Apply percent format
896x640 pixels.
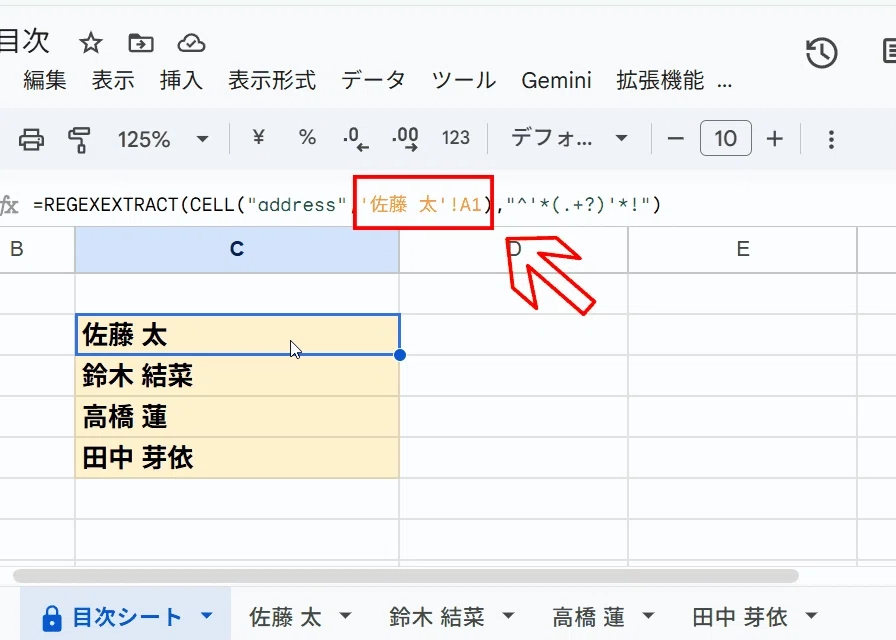[307, 137]
